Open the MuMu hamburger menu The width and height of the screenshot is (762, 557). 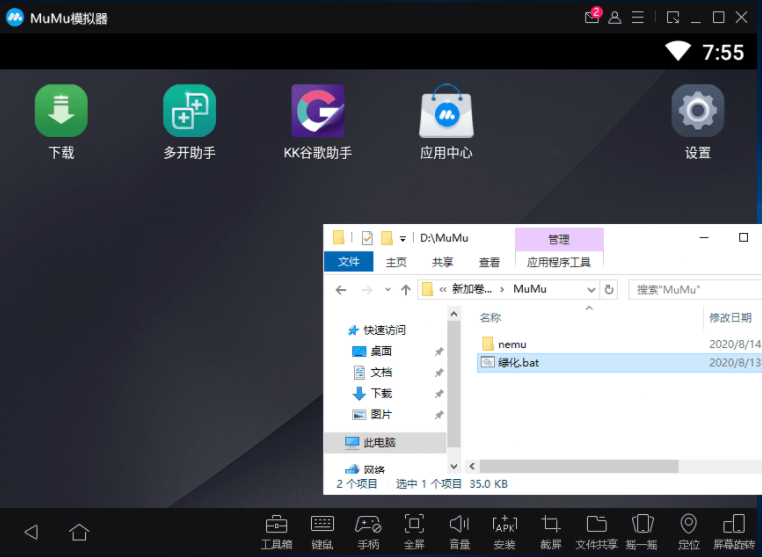point(638,17)
